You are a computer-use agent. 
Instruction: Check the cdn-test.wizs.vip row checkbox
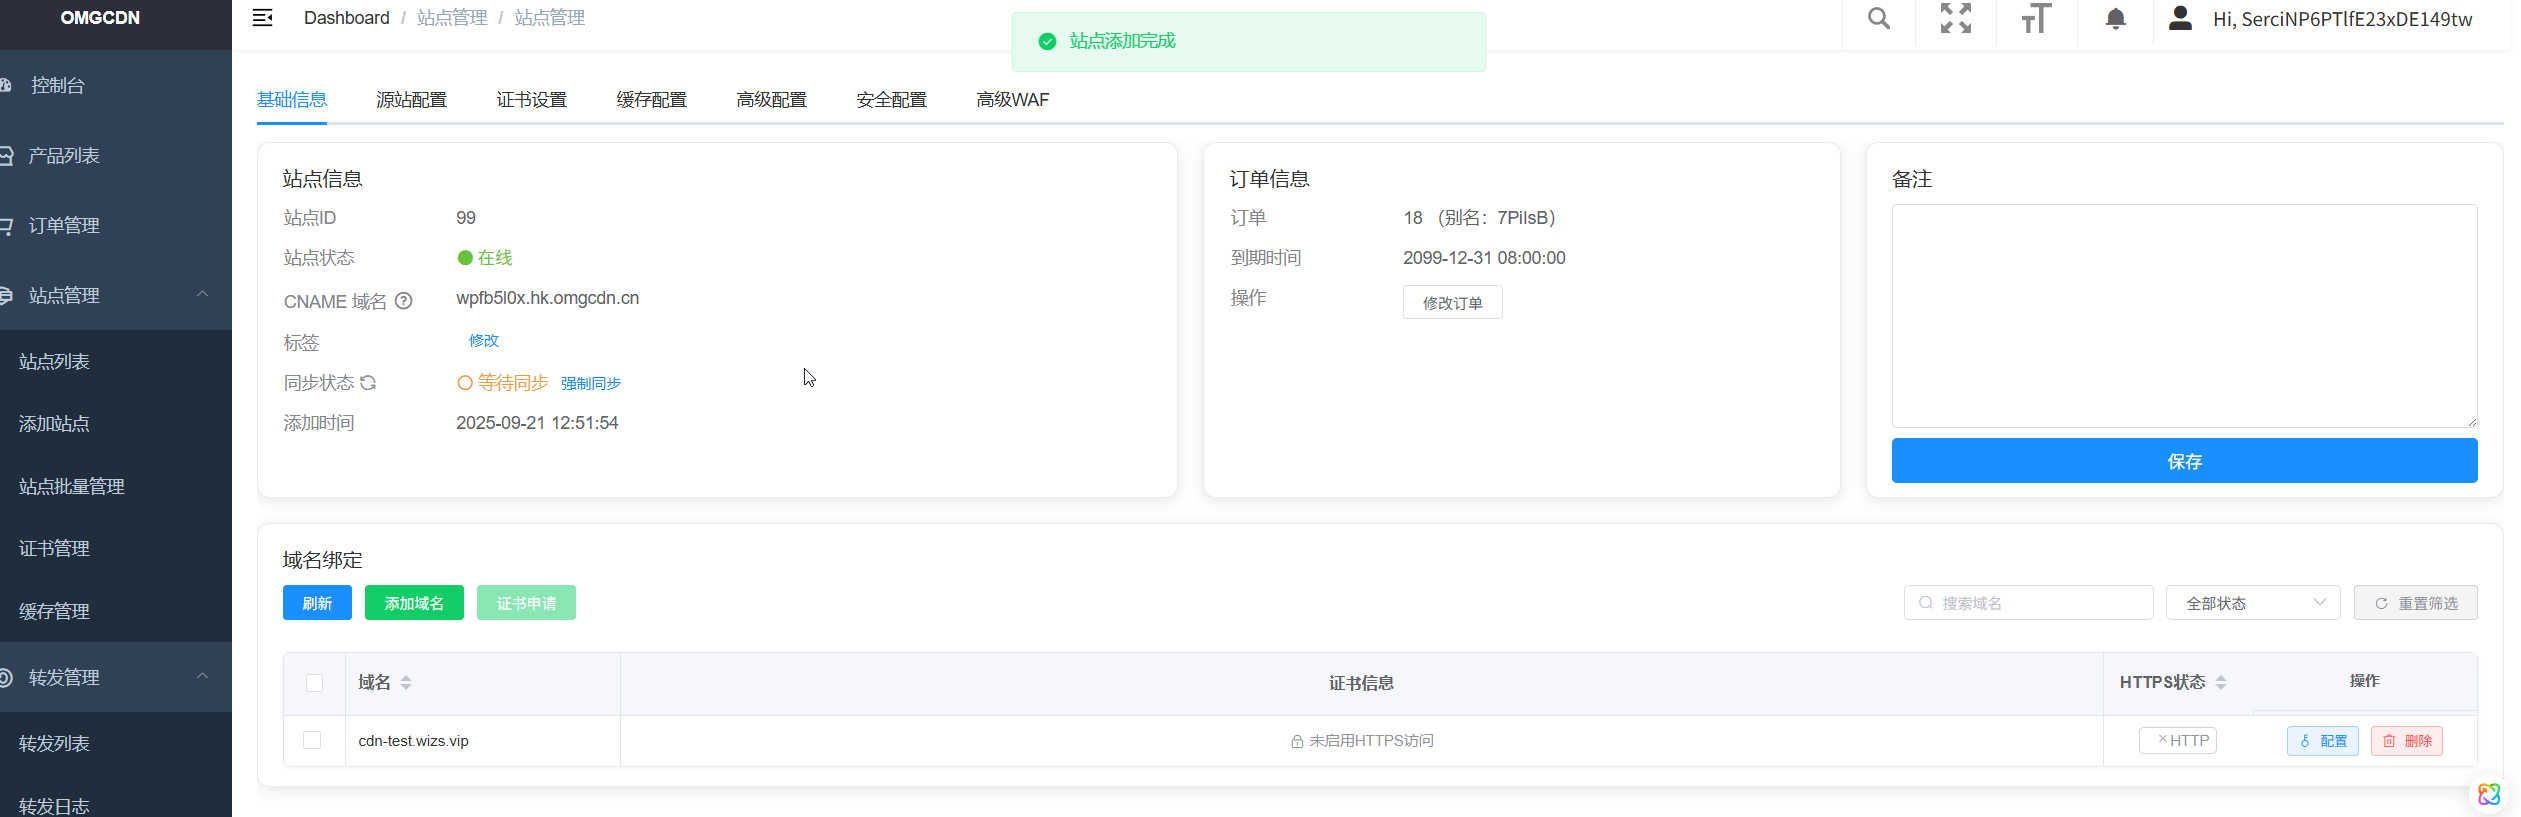pos(312,740)
